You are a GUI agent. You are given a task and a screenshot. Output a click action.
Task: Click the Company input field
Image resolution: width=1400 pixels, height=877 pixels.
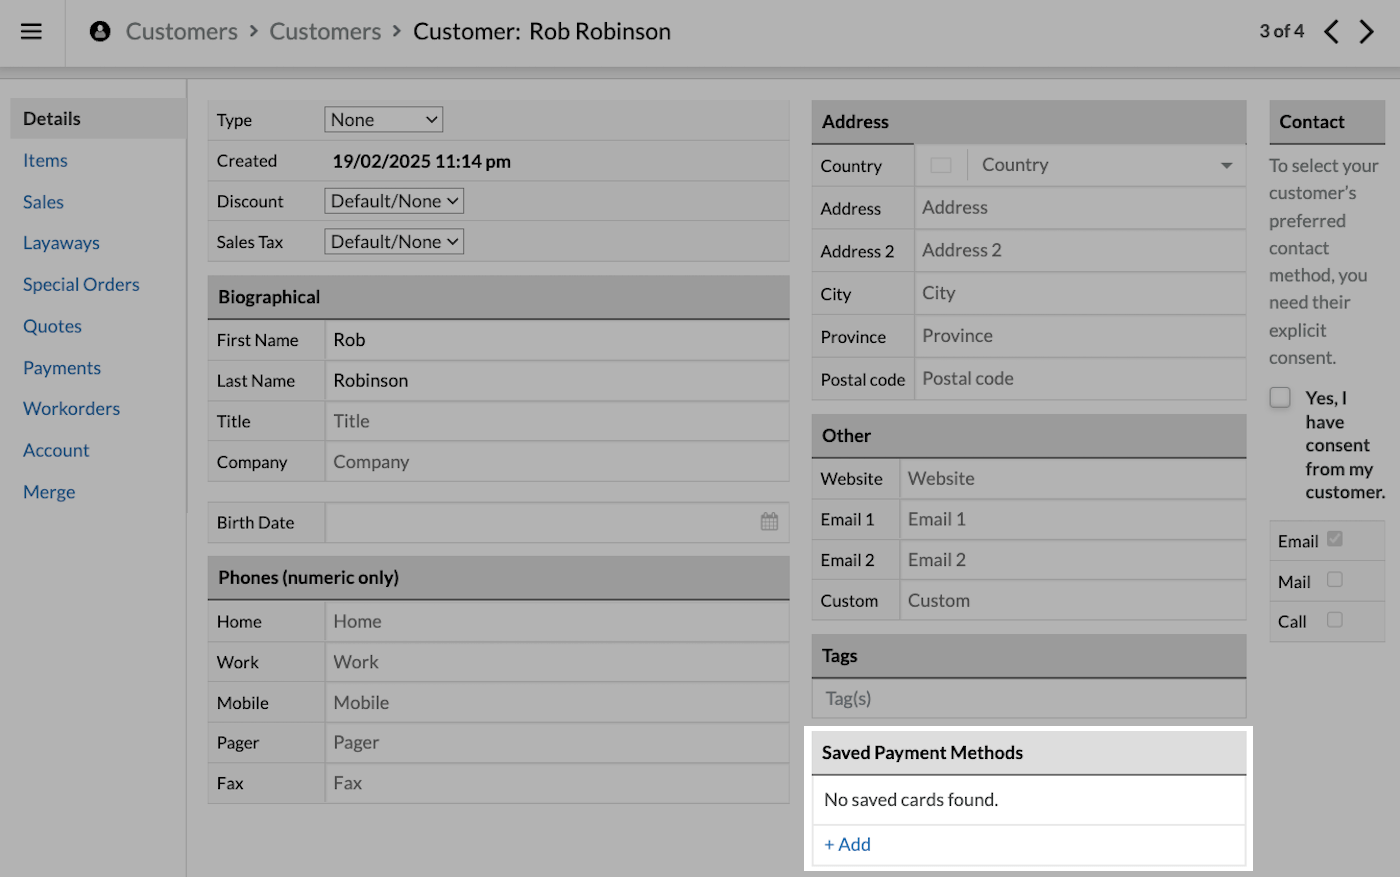(x=557, y=462)
